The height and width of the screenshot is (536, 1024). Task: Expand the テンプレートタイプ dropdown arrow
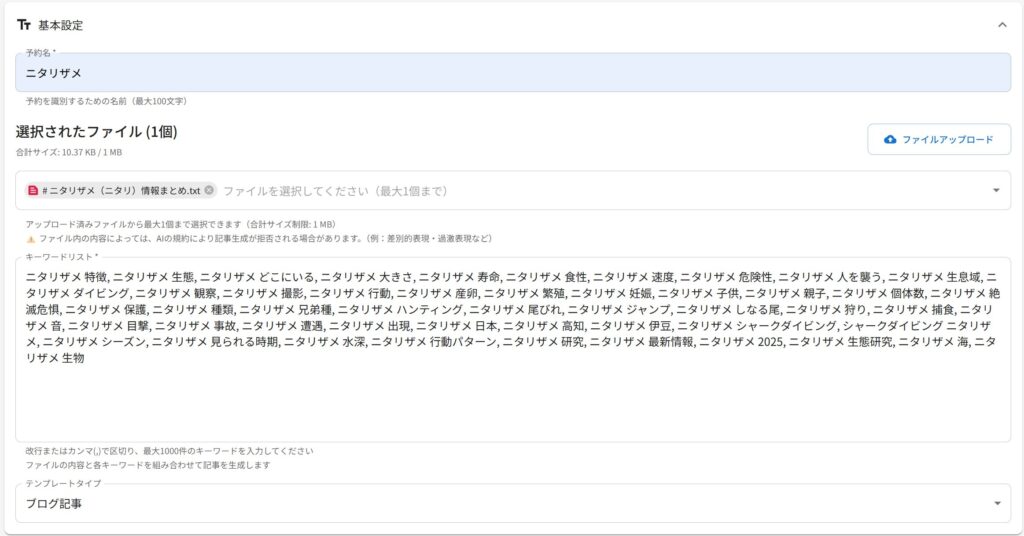point(996,503)
